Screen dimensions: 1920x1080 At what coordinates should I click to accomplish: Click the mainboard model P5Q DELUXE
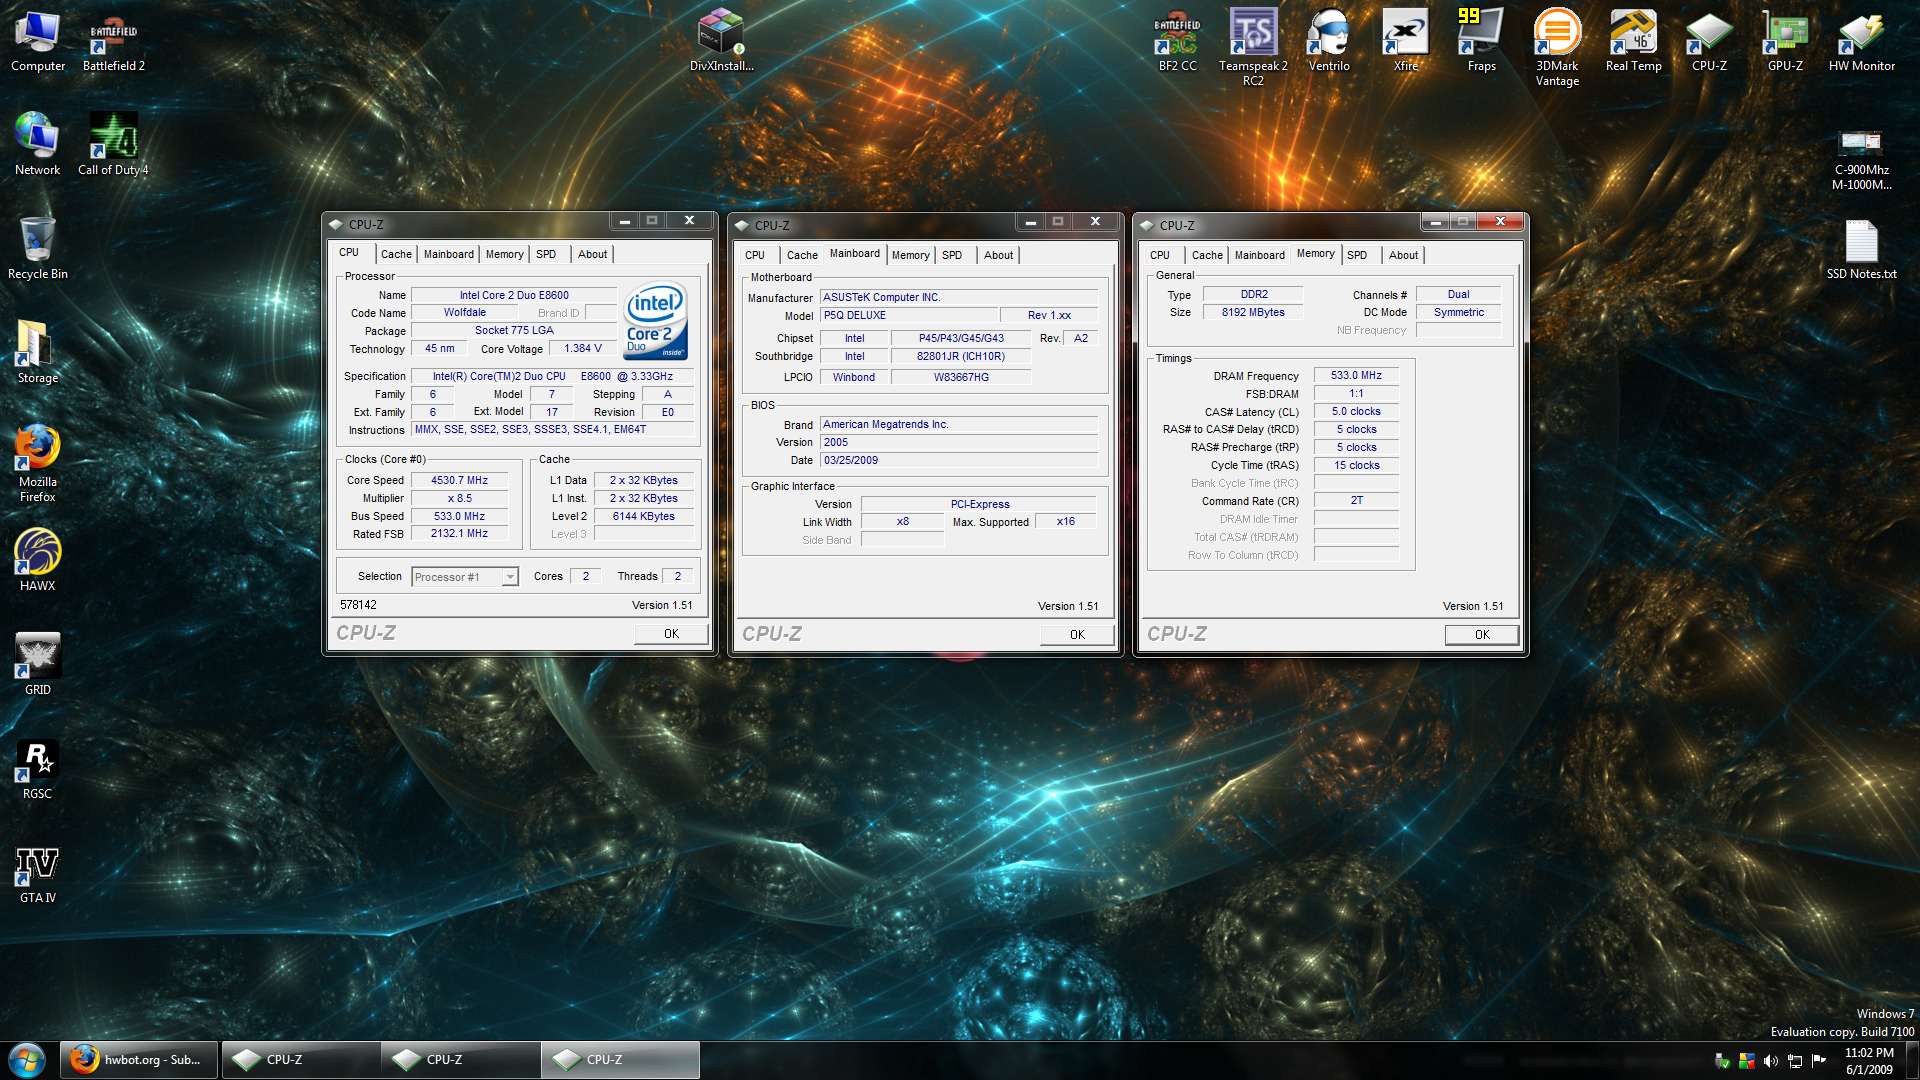click(908, 316)
